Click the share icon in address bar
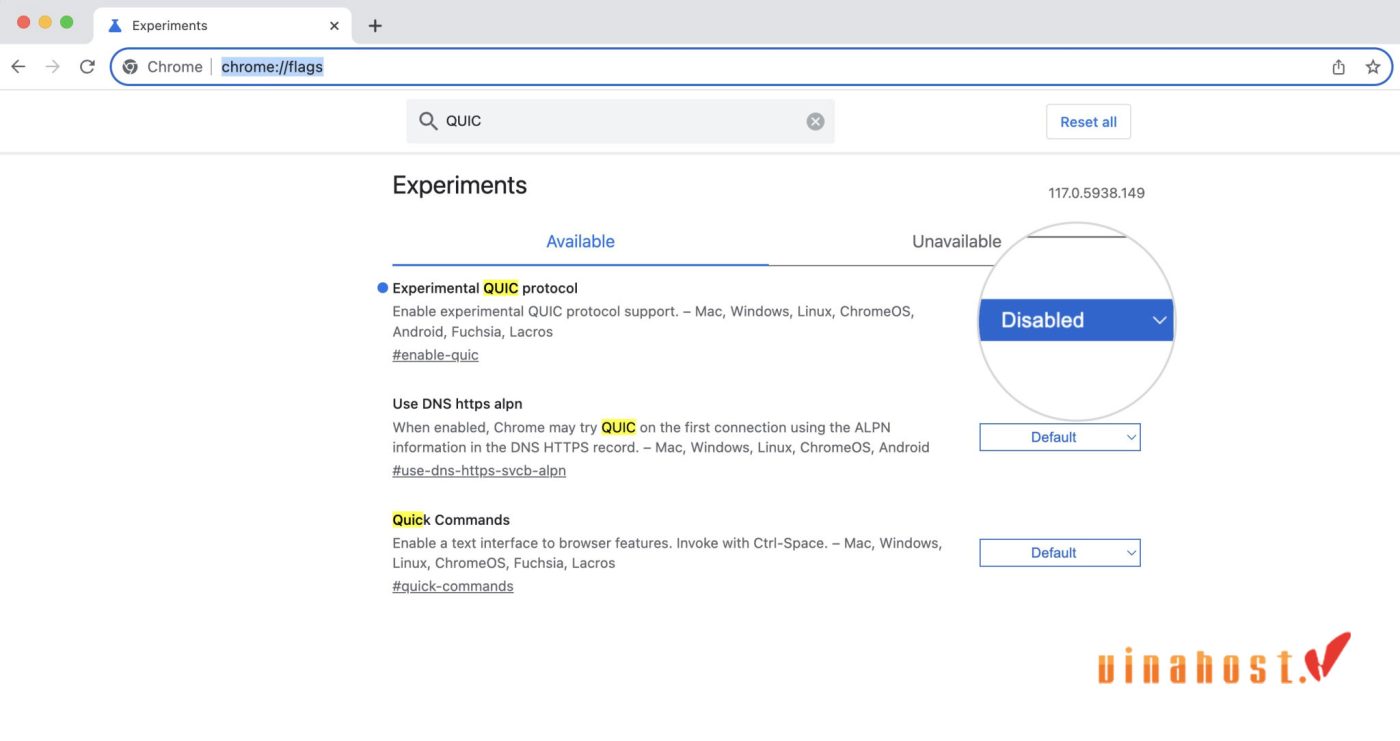The width and height of the screenshot is (1400, 741). click(x=1338, y=67)
